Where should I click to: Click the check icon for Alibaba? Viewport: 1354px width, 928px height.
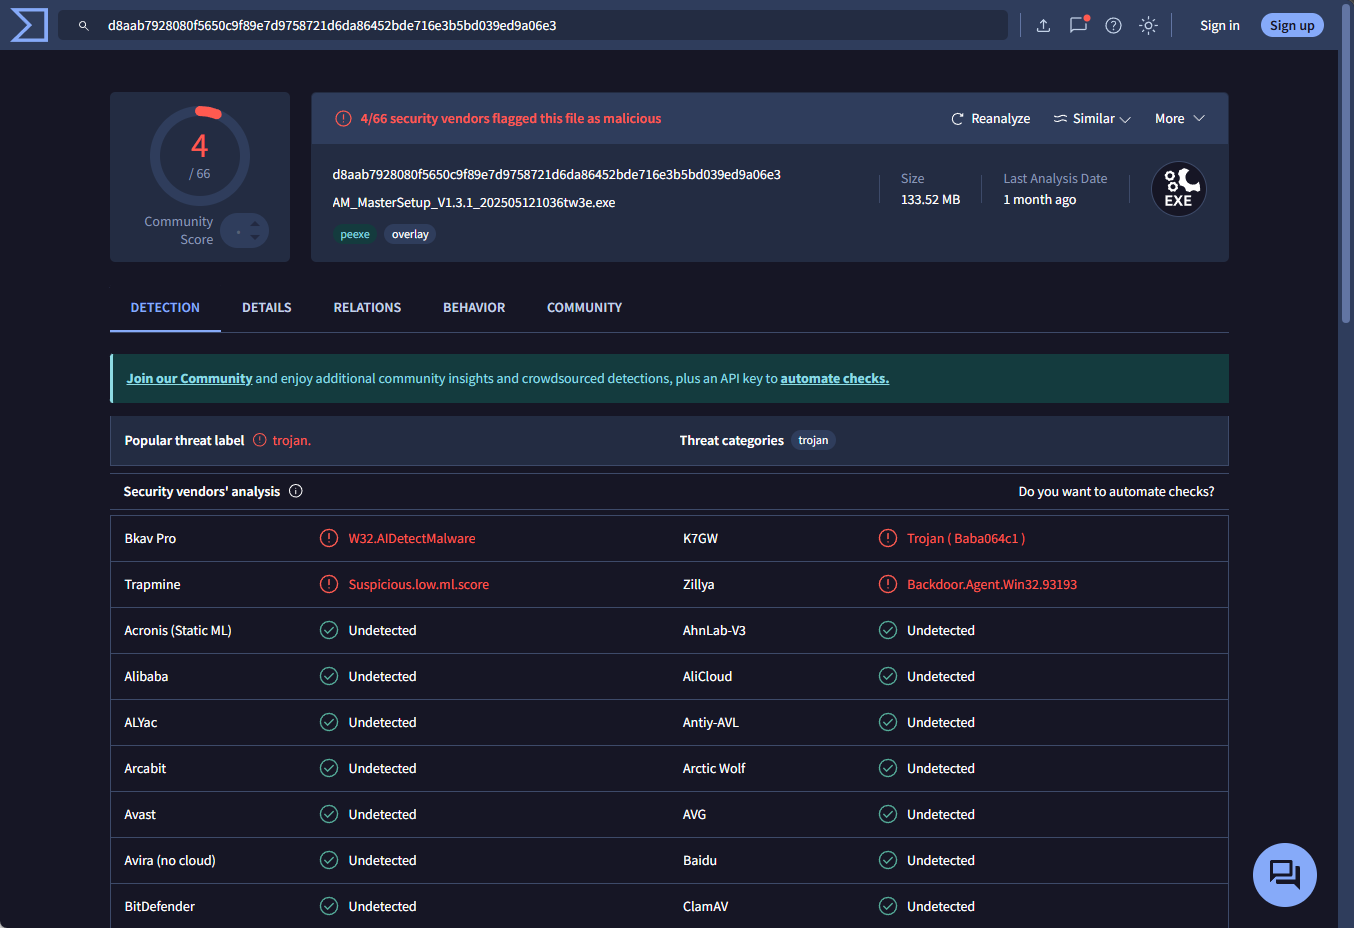pyautogui.click(x=329, y=676)
